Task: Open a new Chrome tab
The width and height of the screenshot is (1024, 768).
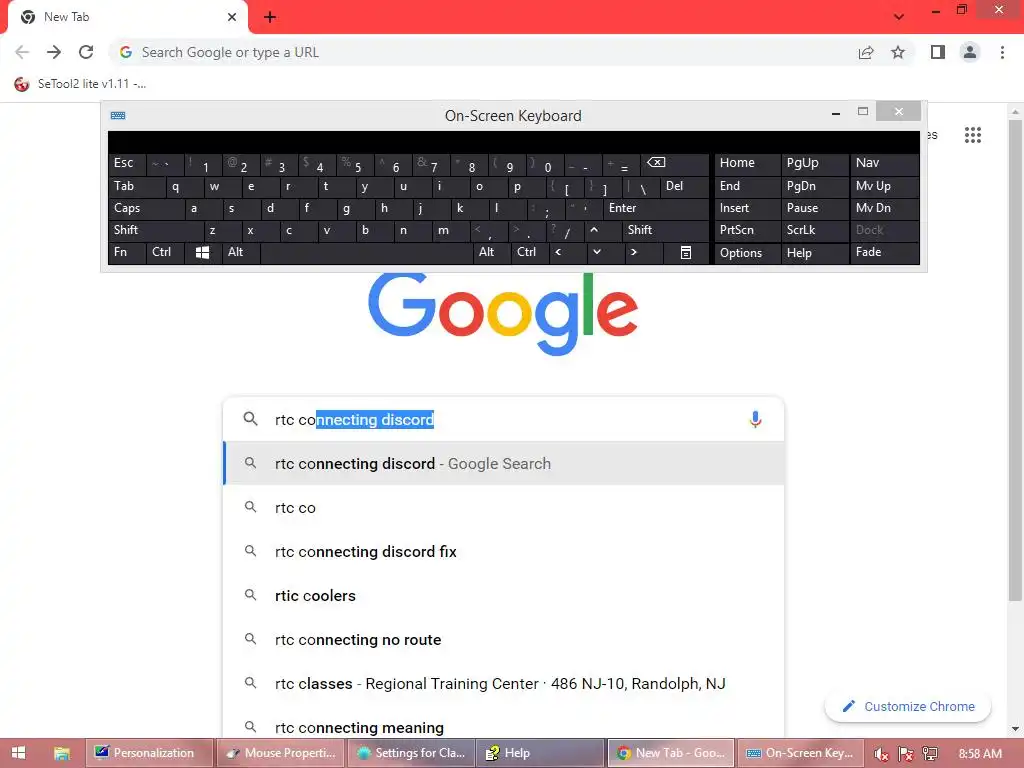Action: point(270,17)
